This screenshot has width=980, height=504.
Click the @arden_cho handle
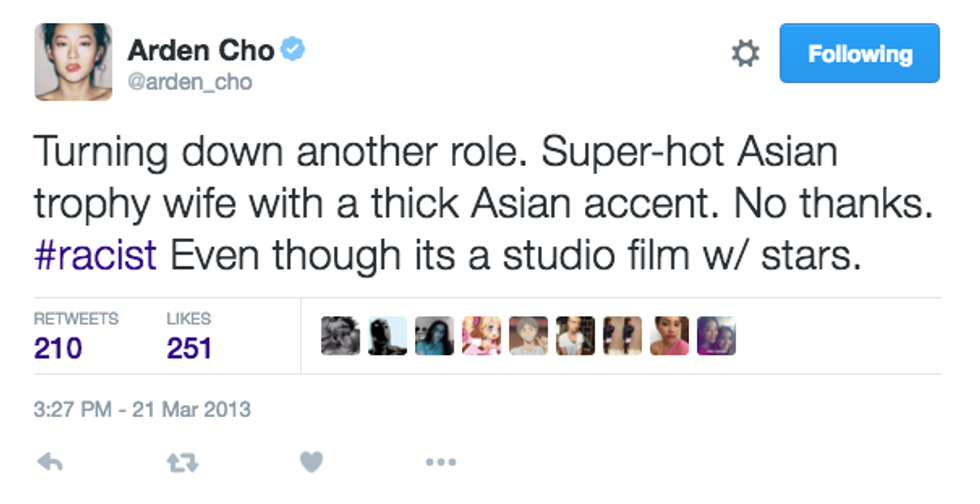[189, 82]
